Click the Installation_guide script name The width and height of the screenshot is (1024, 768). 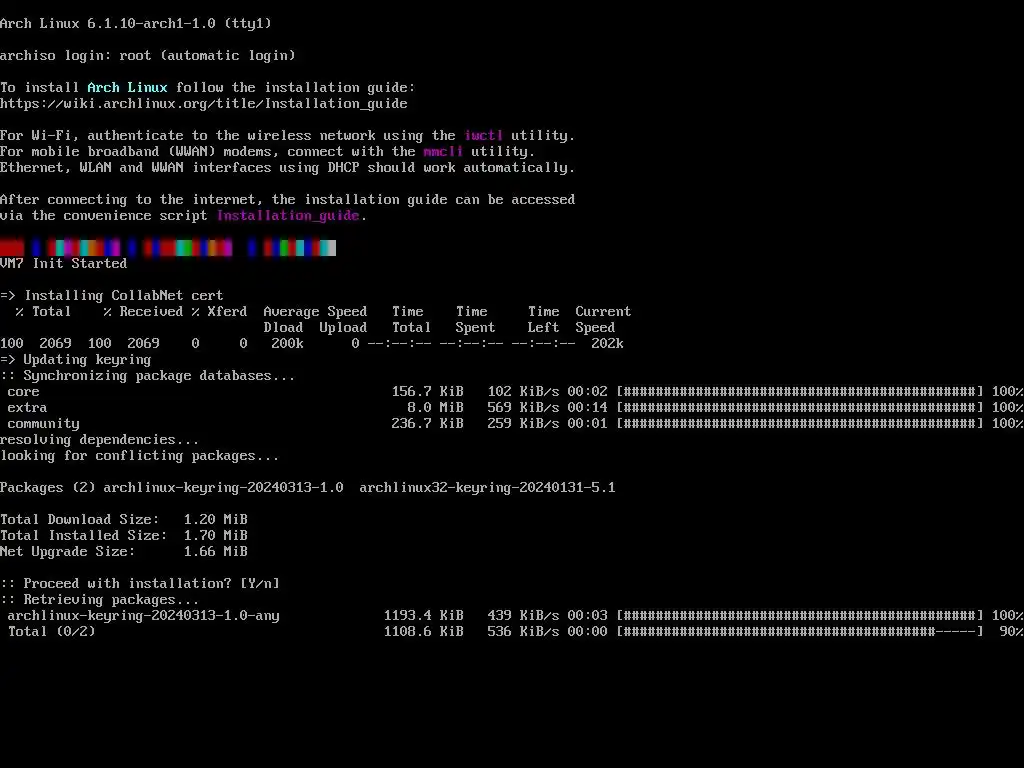point(288,216)
